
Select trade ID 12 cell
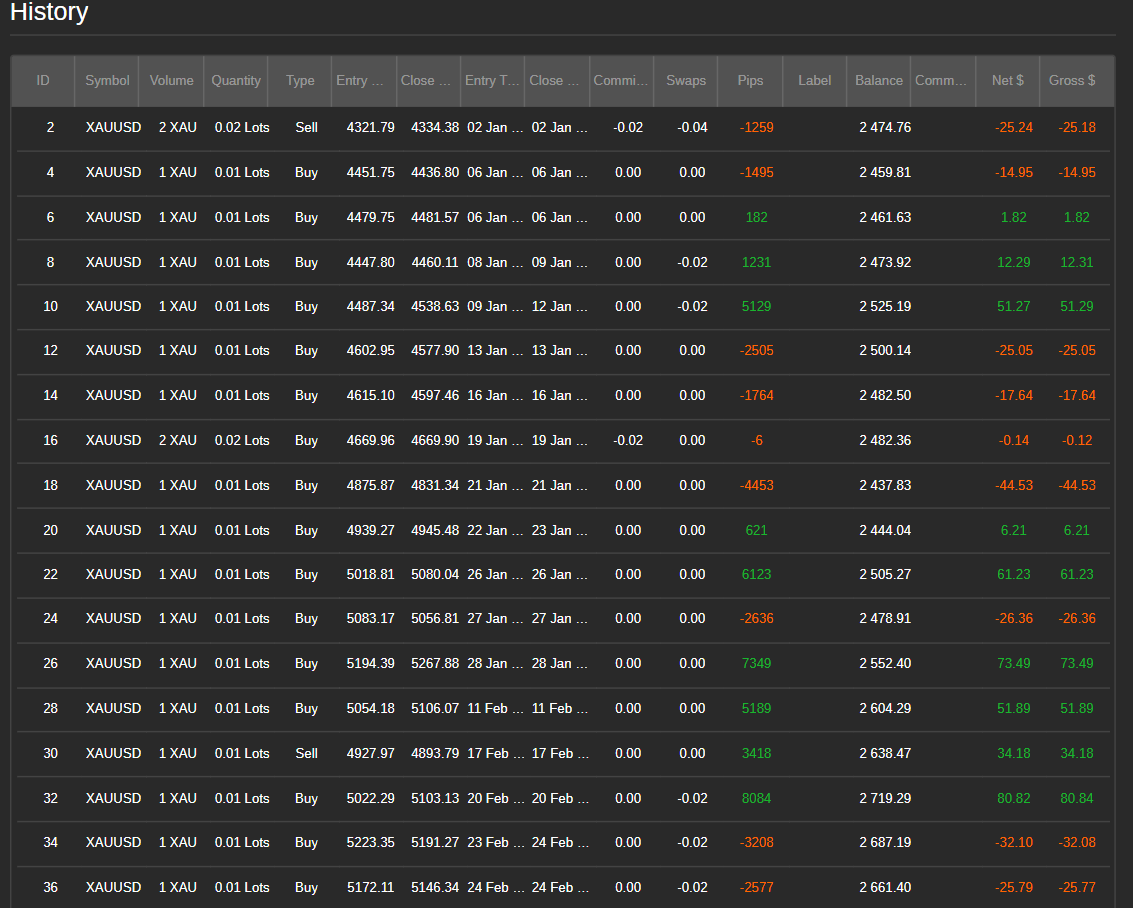point(50,350)
